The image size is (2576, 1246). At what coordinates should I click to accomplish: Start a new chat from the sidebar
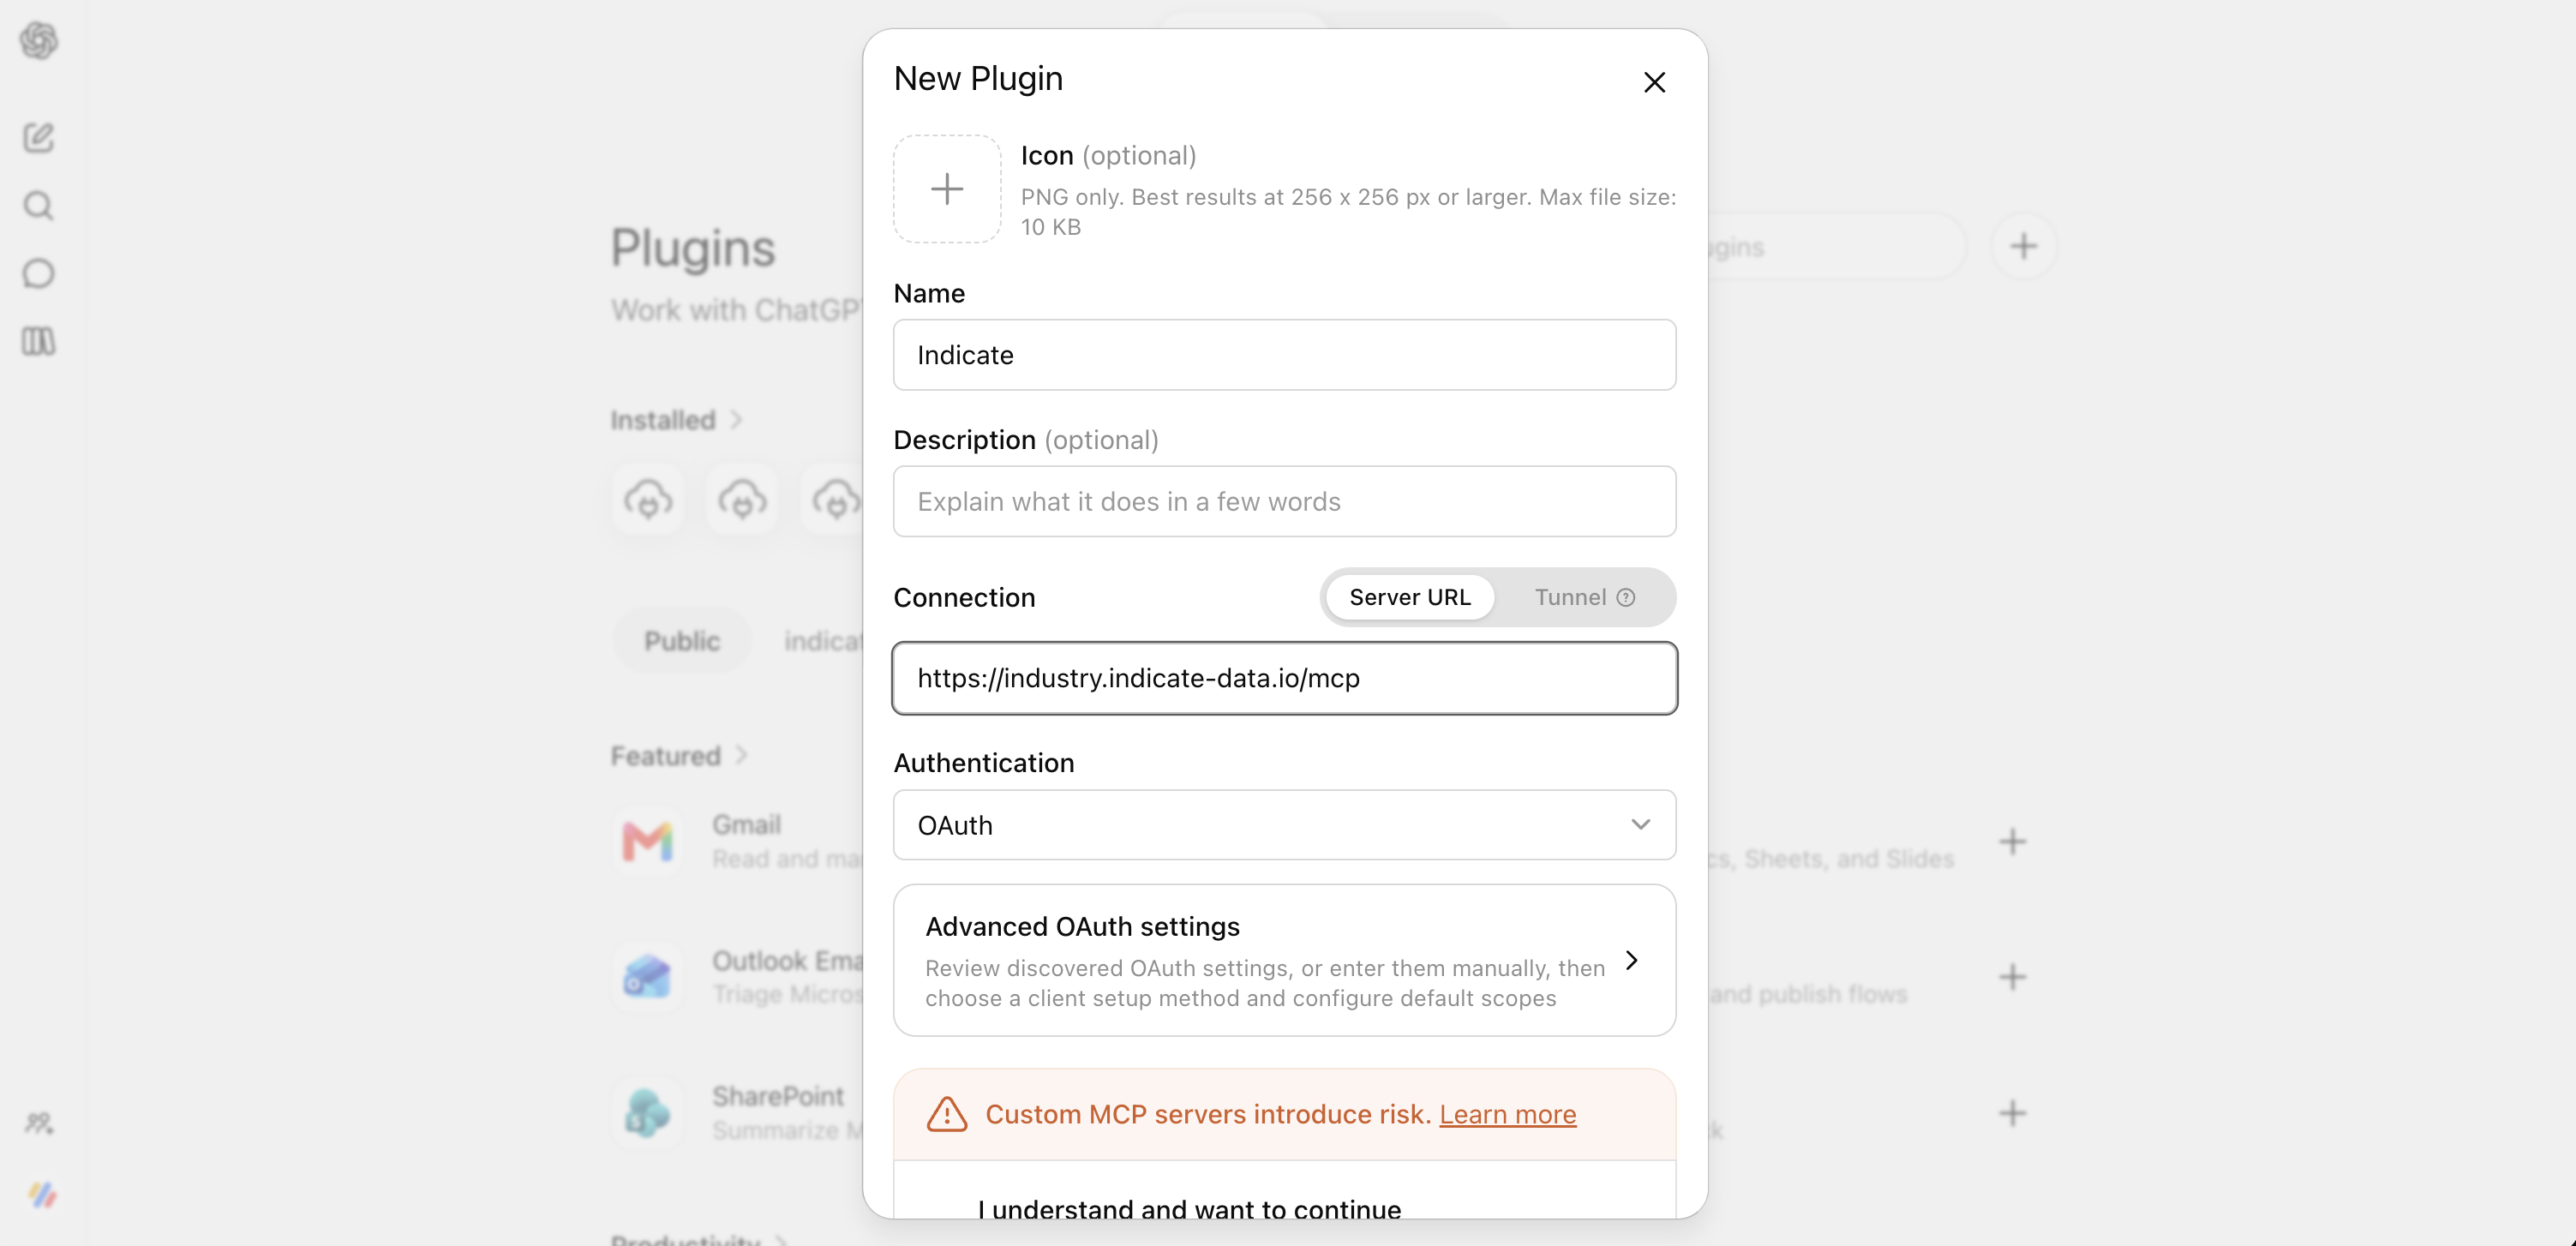point(39,137)
